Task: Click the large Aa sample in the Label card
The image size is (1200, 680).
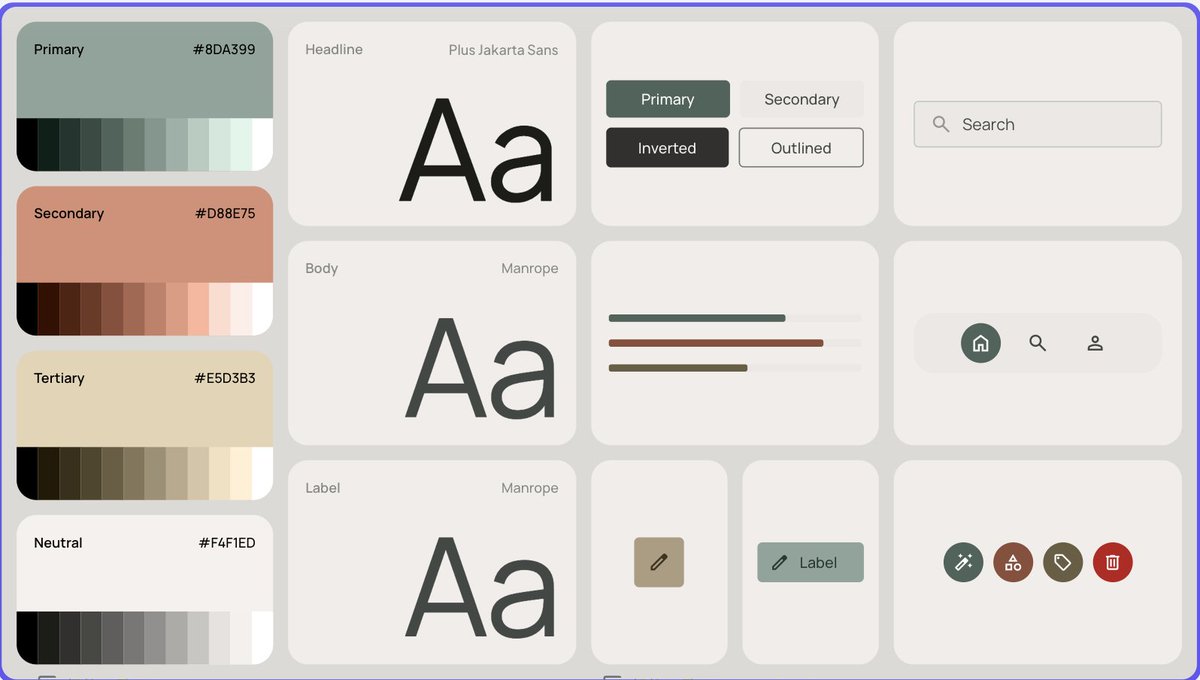Action: coord(481,588)
